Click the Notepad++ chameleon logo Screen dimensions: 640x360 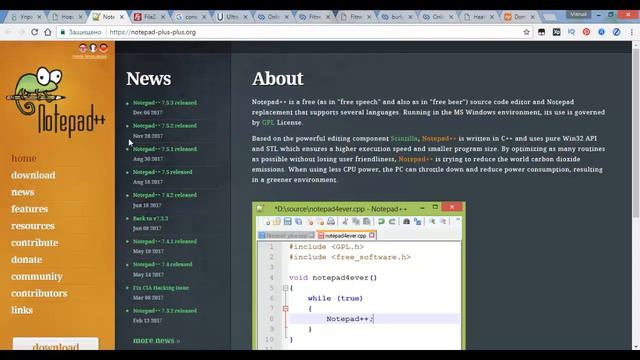click(x=56, y=102)
